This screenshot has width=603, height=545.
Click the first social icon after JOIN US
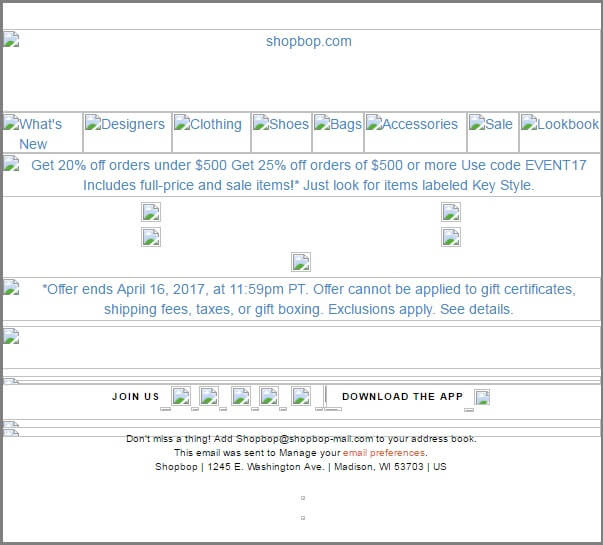pyautogui.click(x=181, y=396)
